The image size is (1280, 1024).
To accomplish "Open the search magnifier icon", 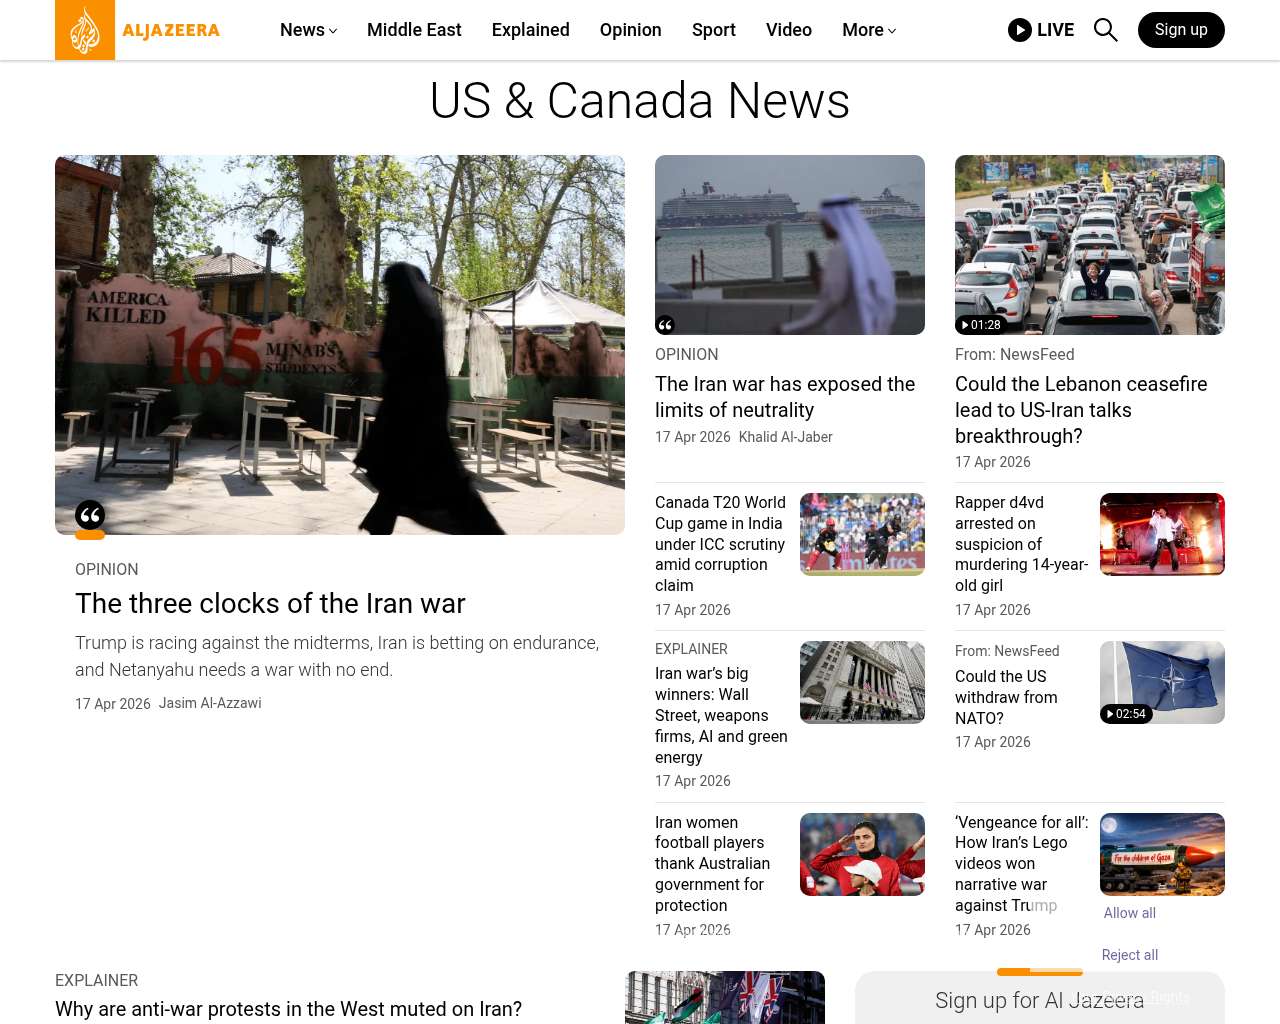I will point(1105,30).
